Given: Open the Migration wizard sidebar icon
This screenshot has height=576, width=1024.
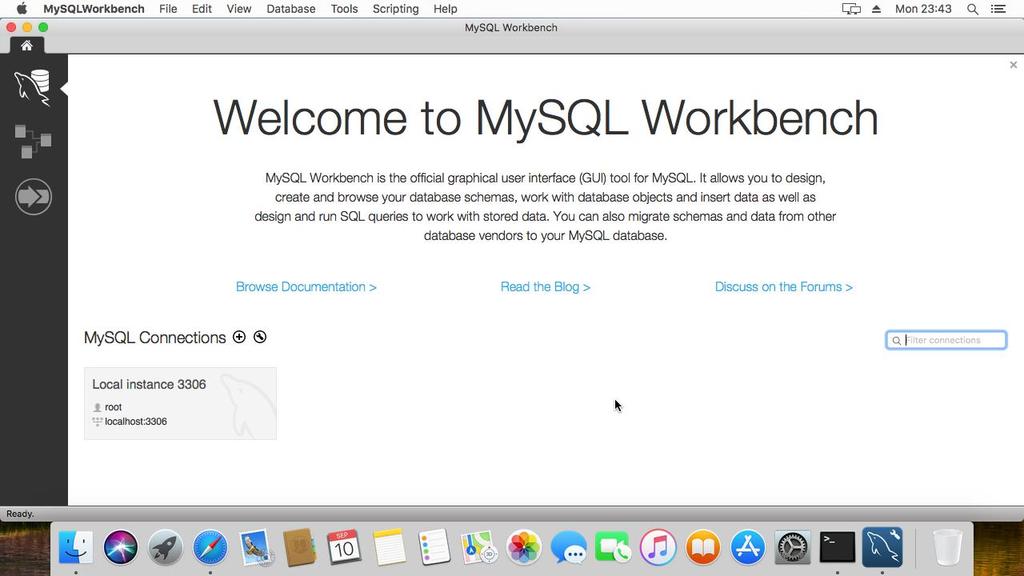Looking at the screenshot, I should pyautogui.click(x=33, y=197).
